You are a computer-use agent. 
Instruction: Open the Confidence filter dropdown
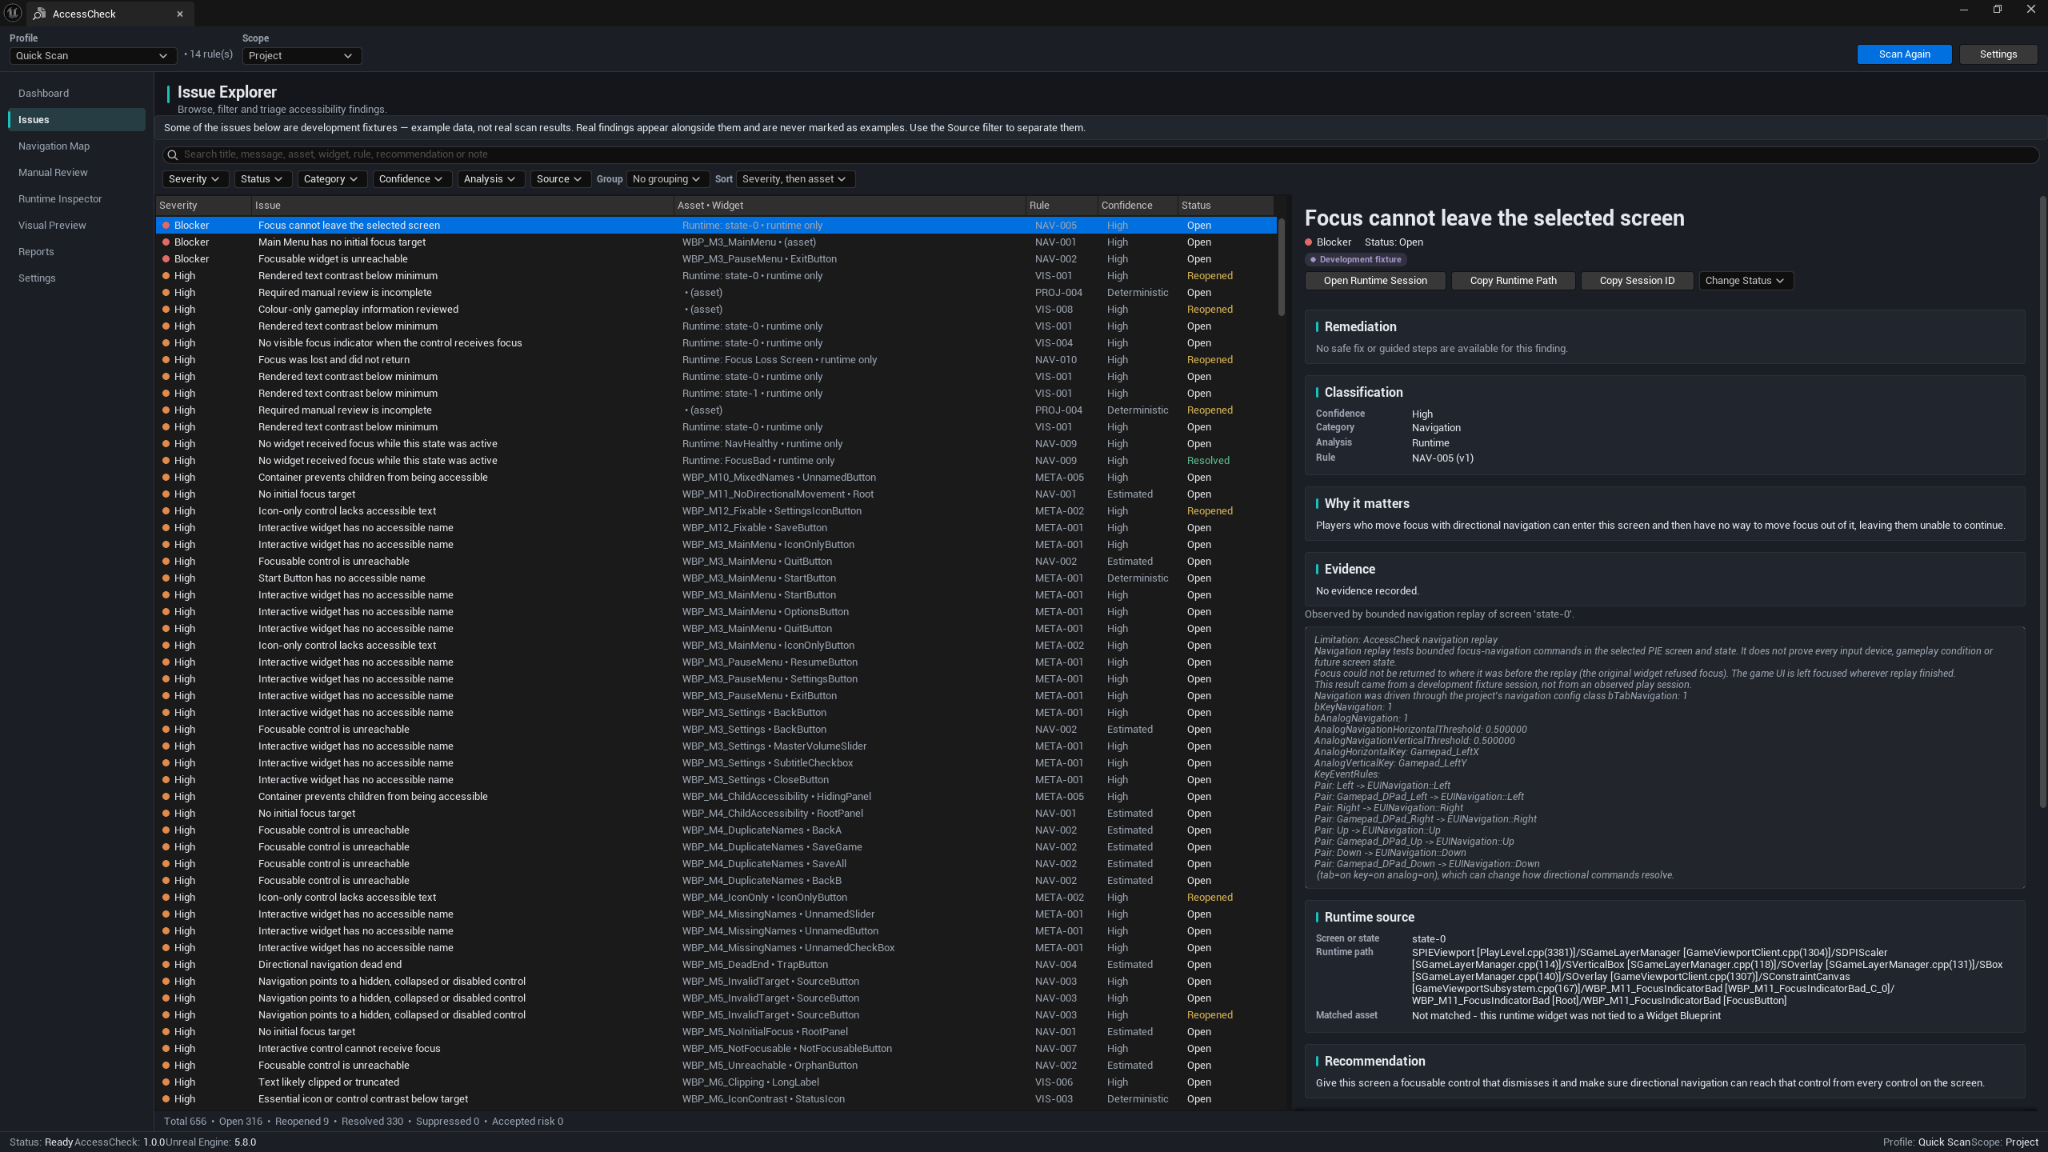click(x=412, y=179)
